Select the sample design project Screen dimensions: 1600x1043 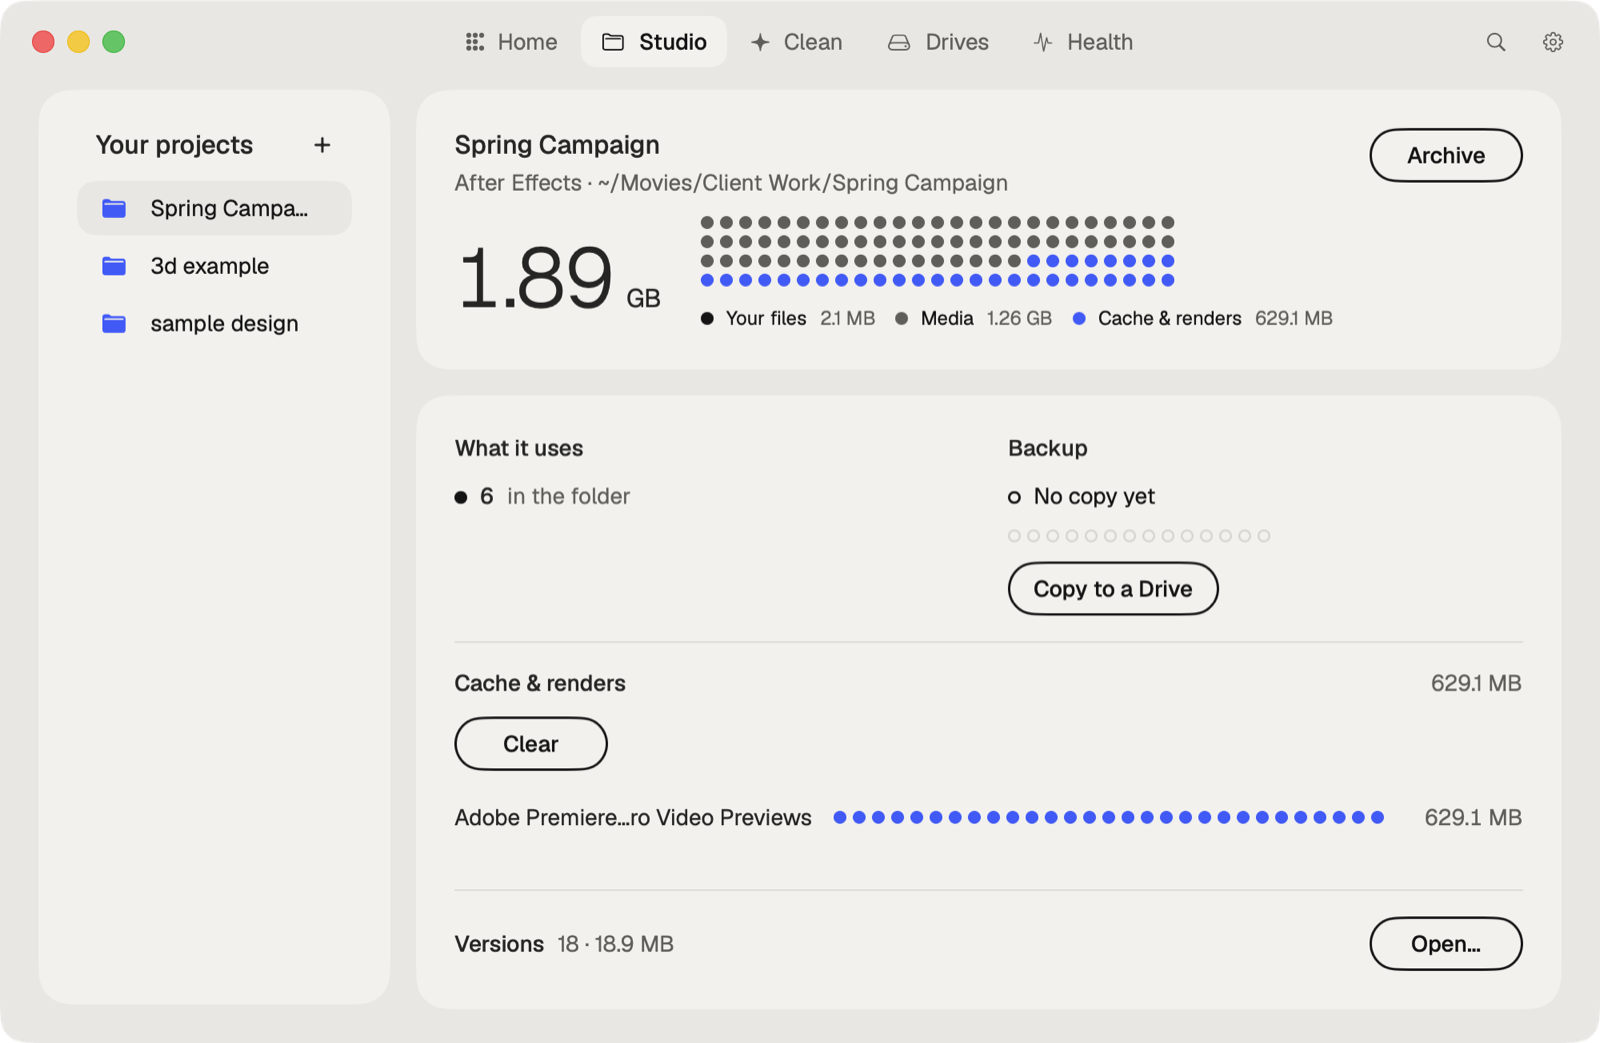[214, 324]
